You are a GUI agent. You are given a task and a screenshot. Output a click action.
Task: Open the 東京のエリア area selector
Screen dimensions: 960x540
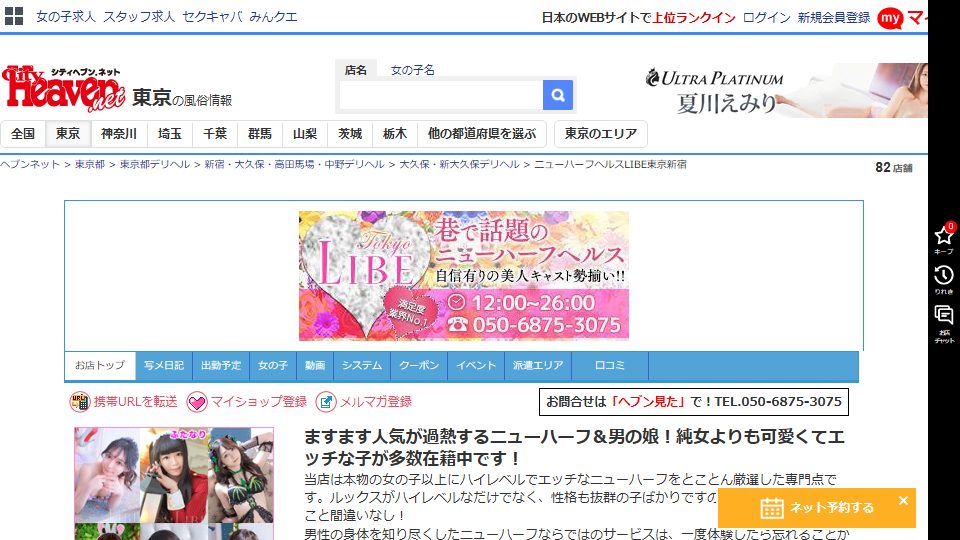(x=601, y=133)
